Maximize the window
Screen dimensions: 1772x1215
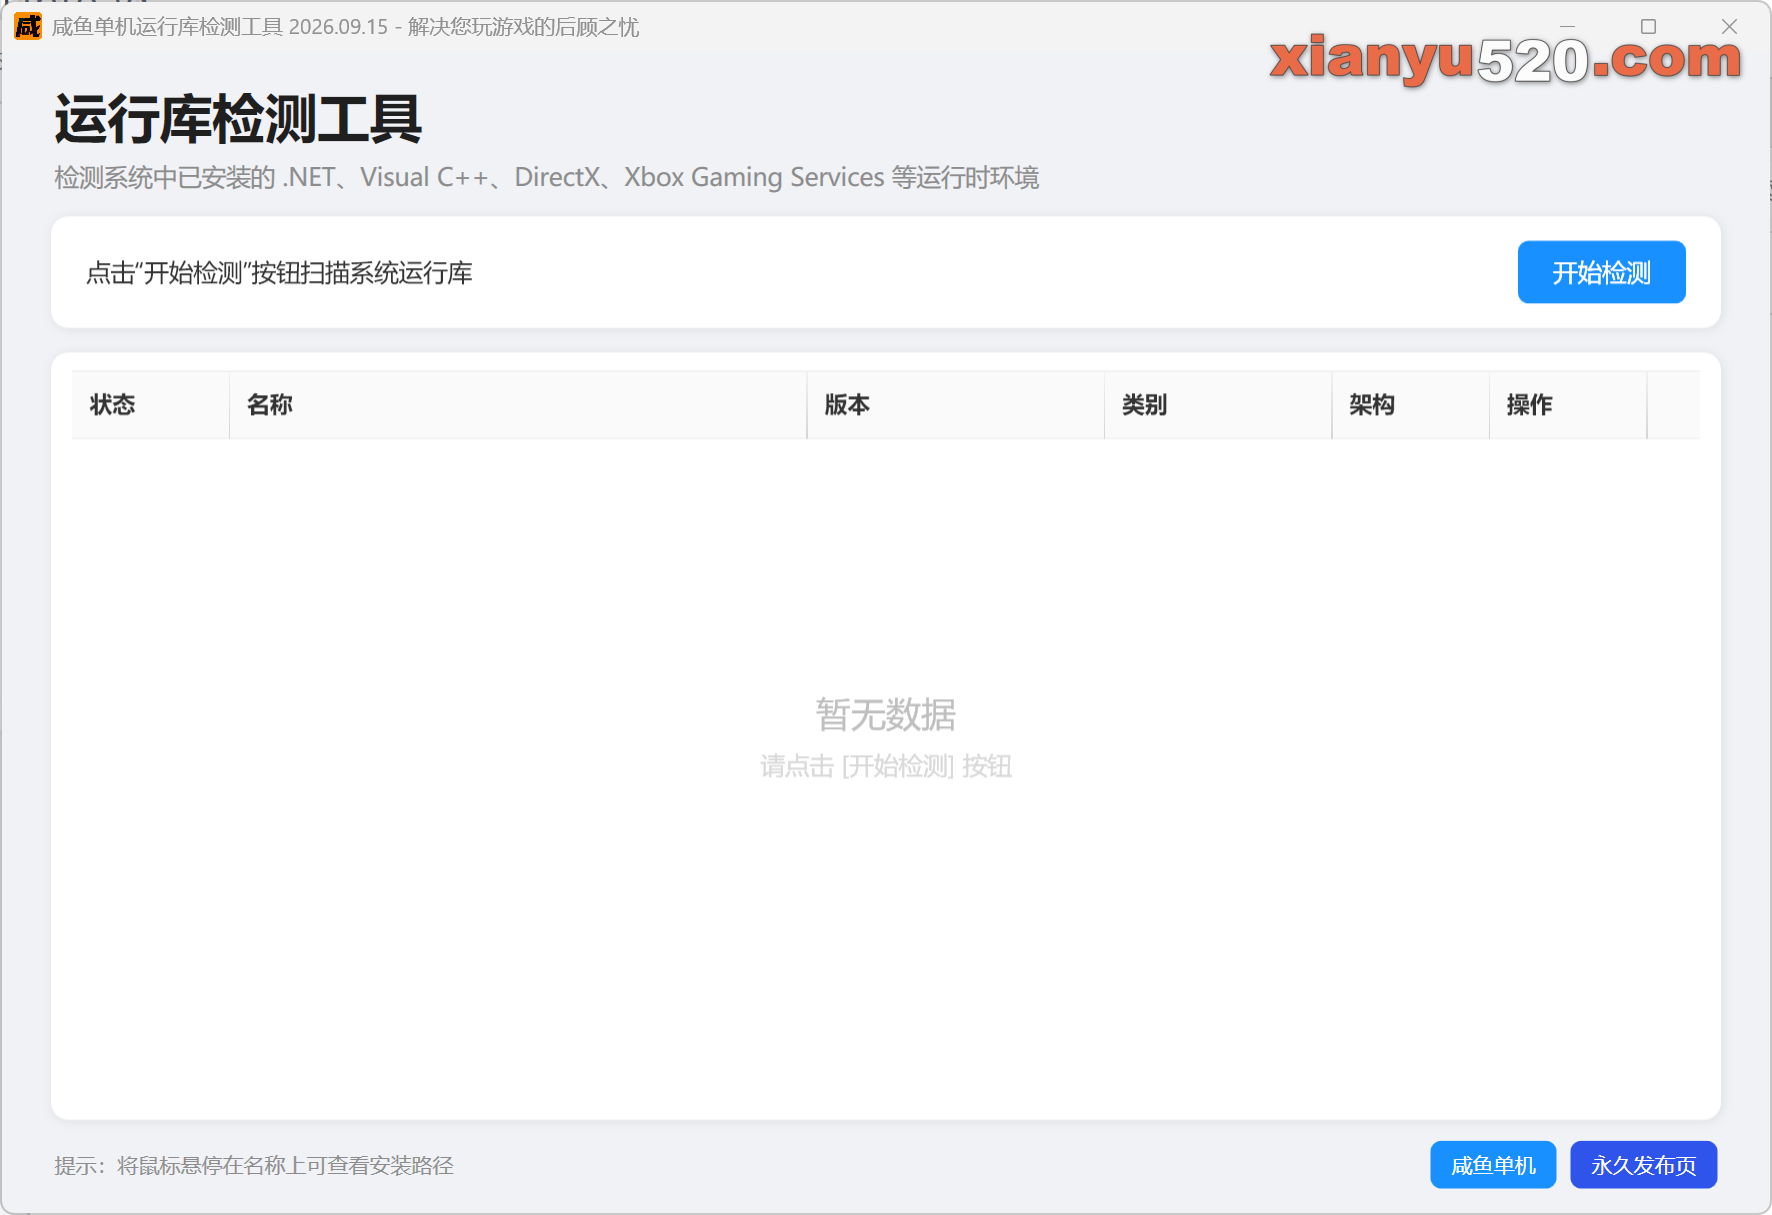pos(1648,27)
